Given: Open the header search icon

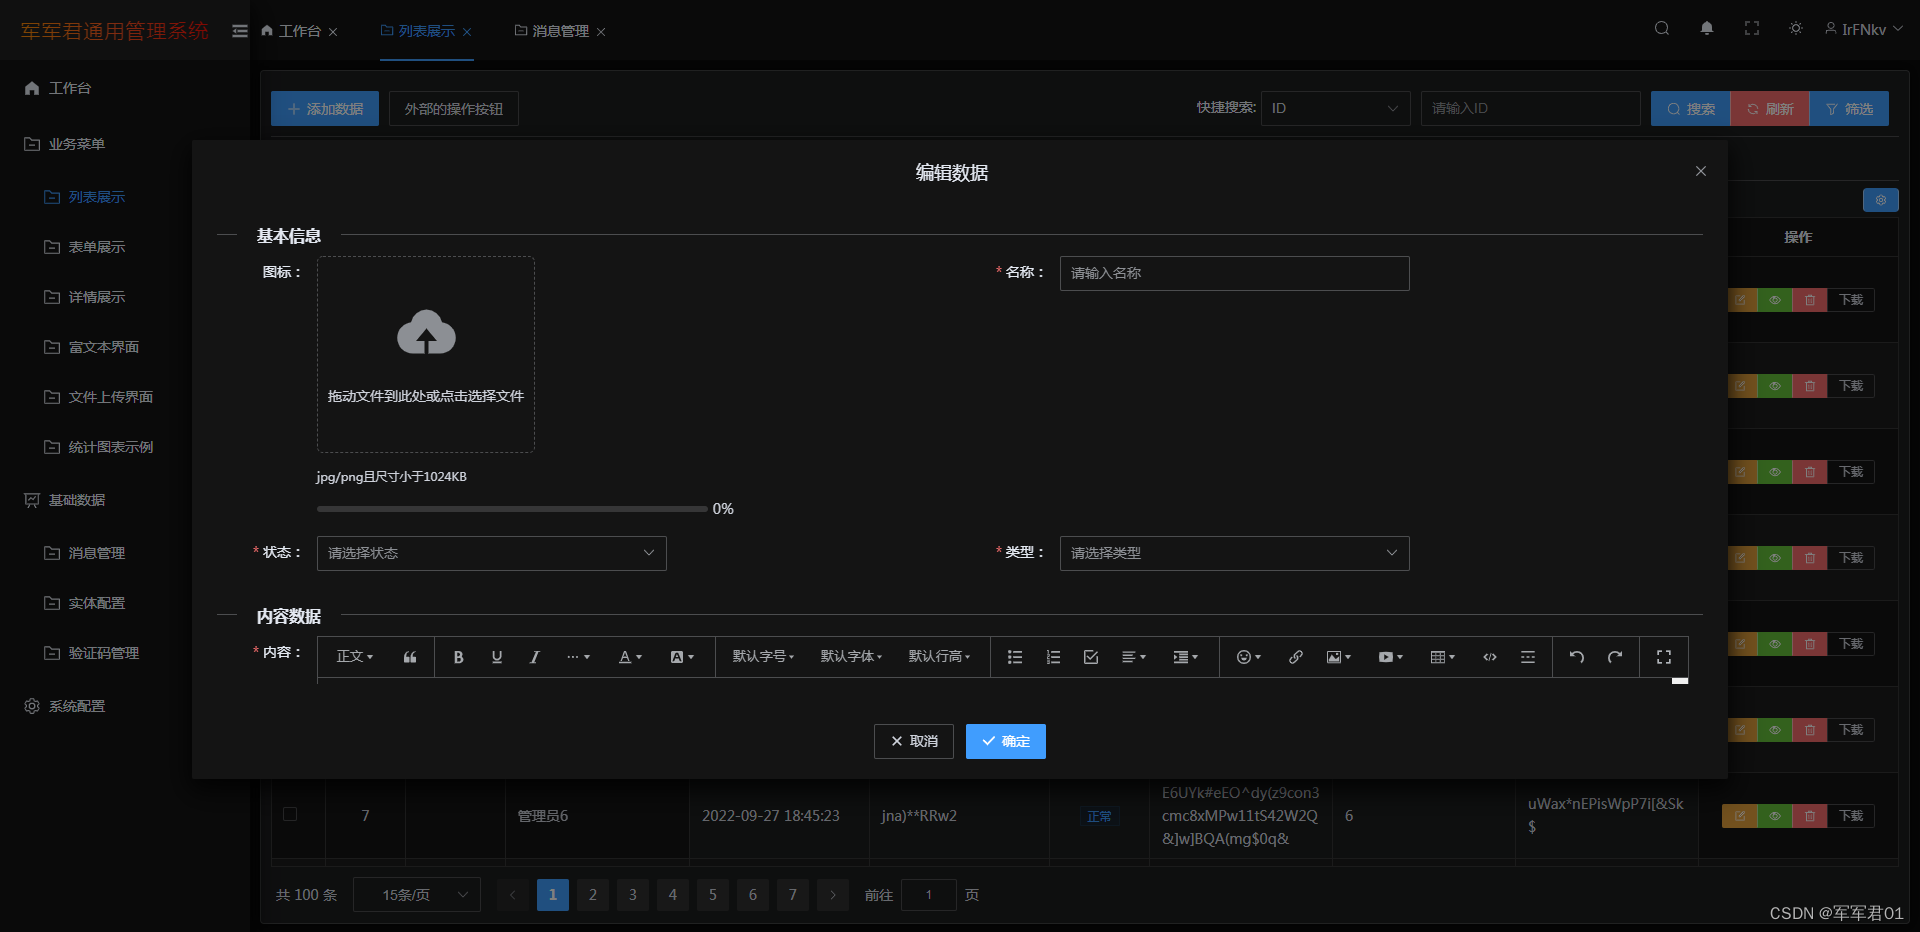Looking at the screenshot, I should coord(1662,29).
